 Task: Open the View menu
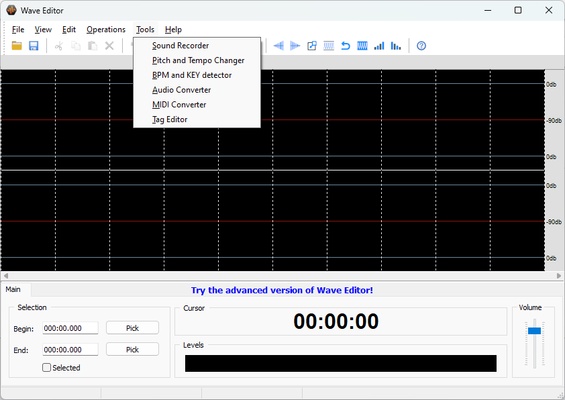point(43,30)
